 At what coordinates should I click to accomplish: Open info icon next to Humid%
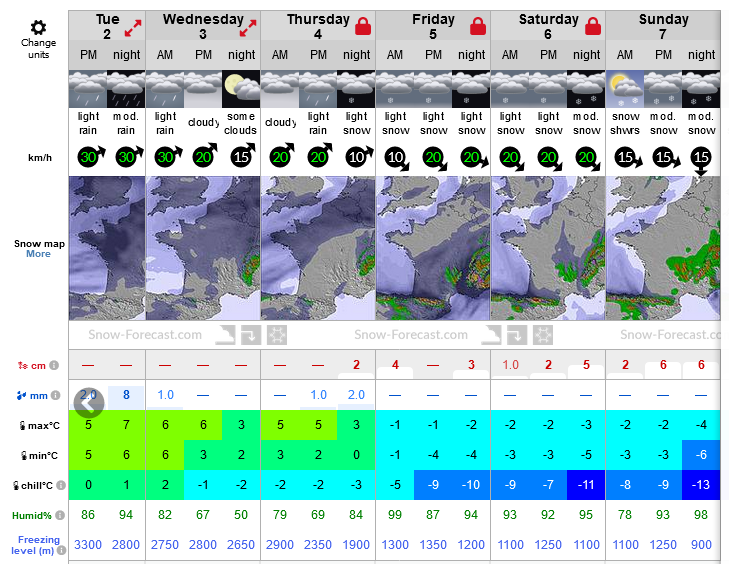click(x=60, y=515)
